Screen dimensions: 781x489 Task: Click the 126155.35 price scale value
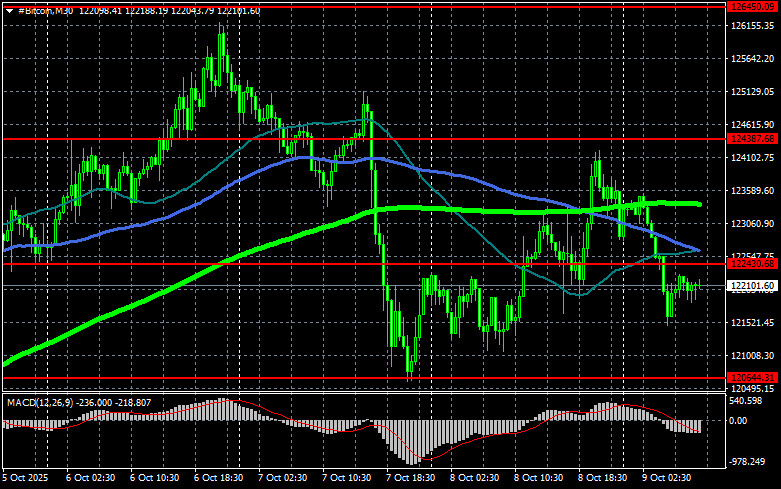(752, 25)
